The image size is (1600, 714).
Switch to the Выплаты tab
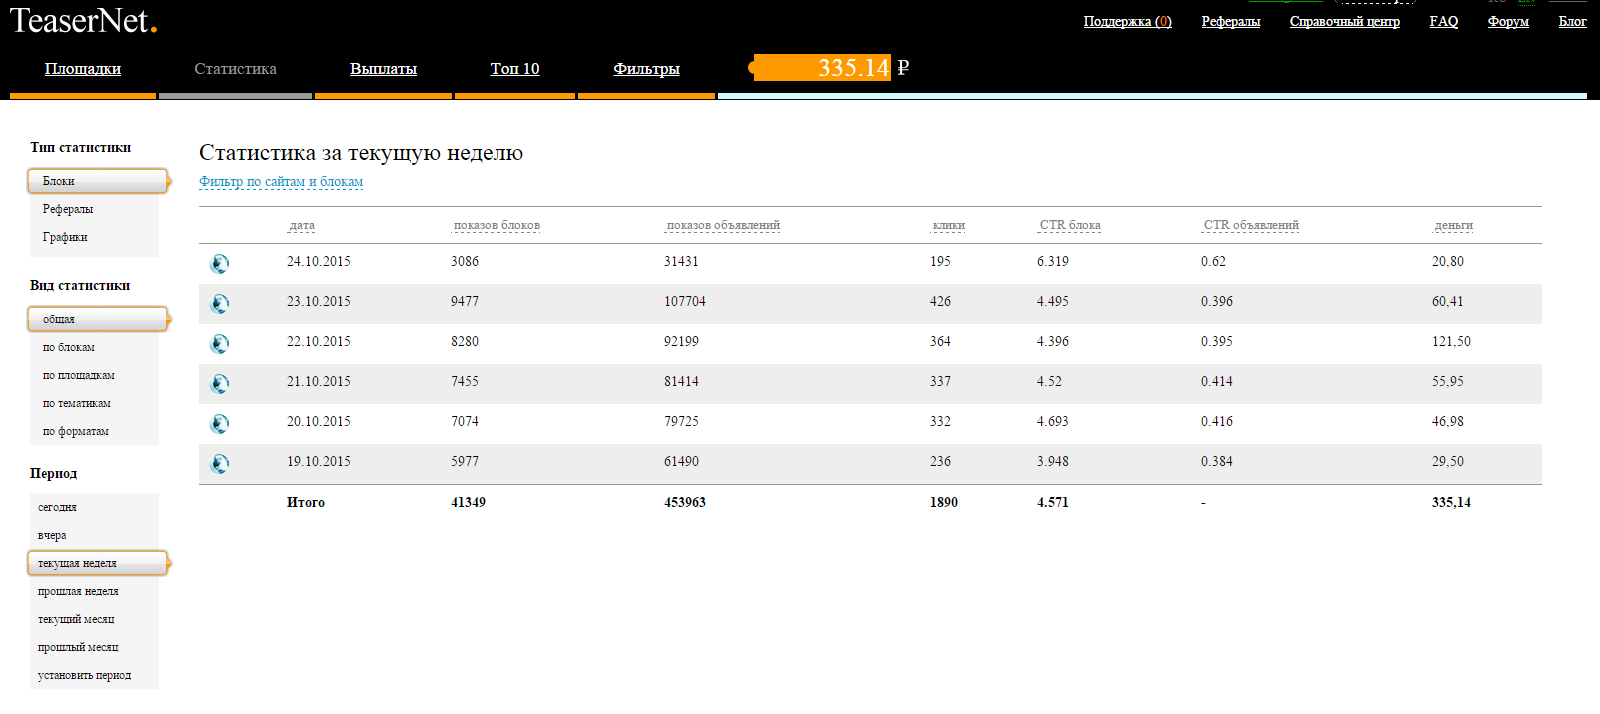(x=383, y=69)
